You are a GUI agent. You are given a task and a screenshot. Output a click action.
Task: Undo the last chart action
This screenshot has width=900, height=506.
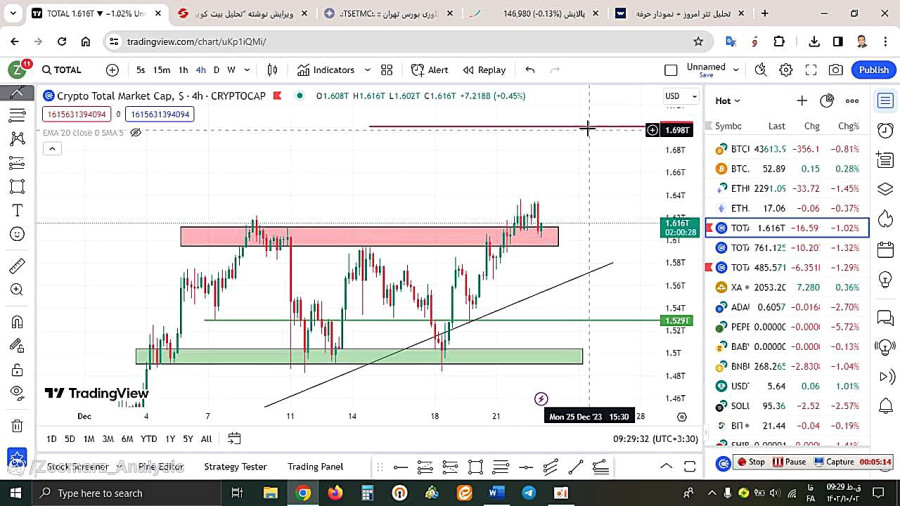click(x=530, y=70)
